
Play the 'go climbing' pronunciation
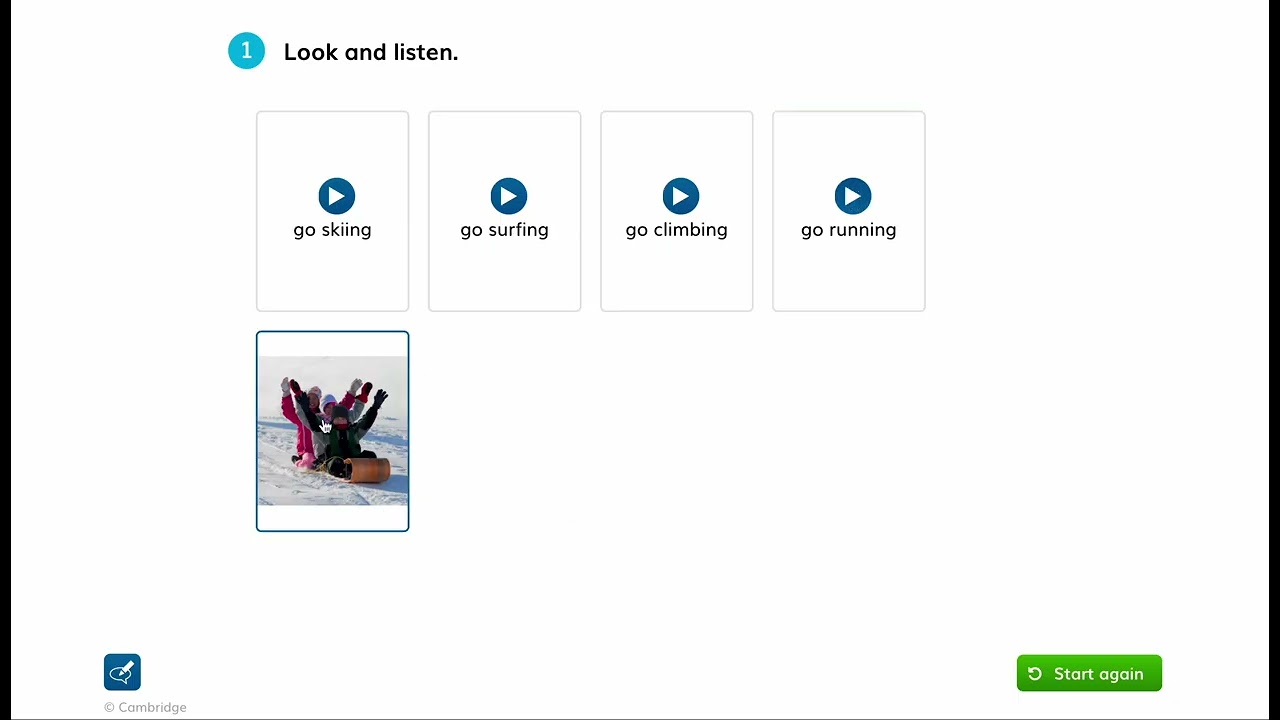point(680,196)
